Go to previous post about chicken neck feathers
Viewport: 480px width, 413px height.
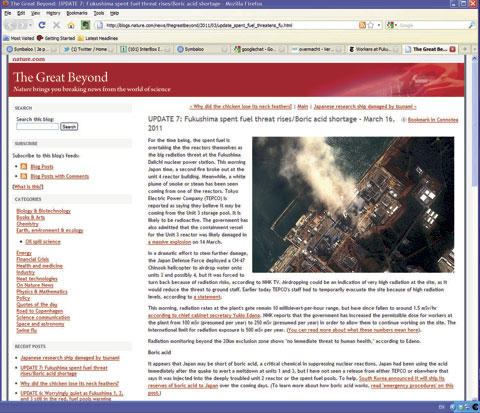coord(241,107)
